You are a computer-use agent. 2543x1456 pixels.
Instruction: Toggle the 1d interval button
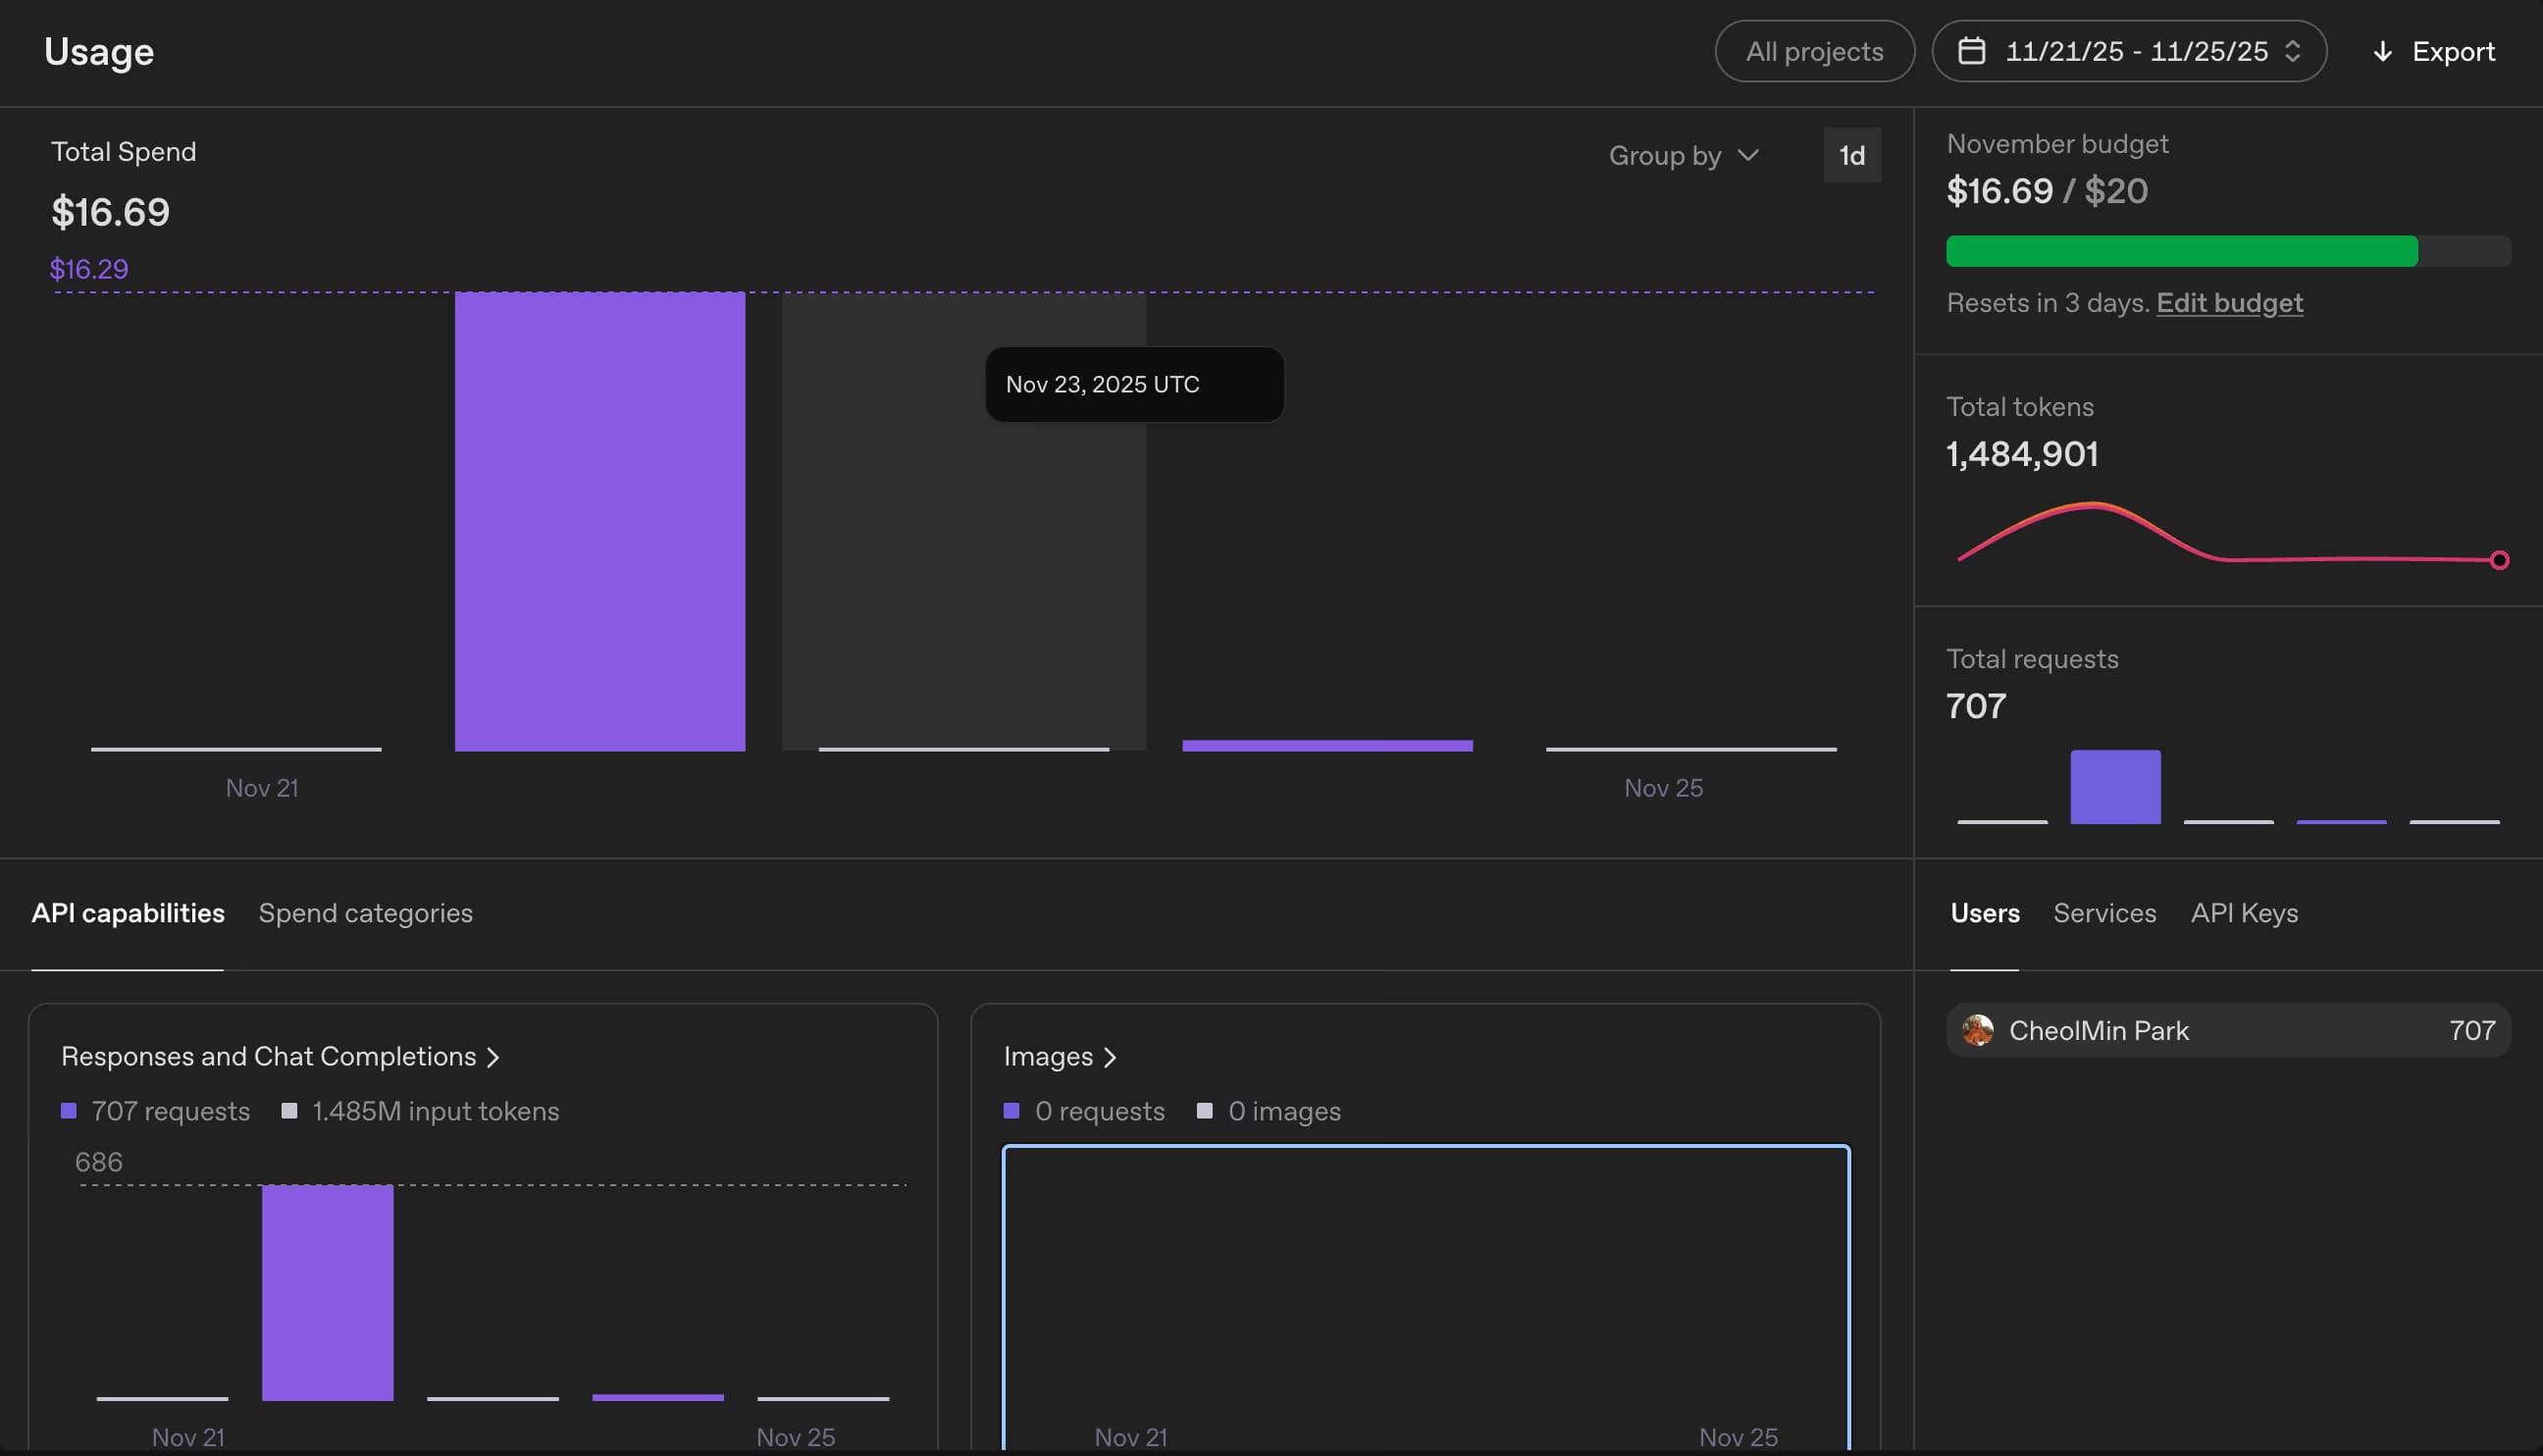1852,155
